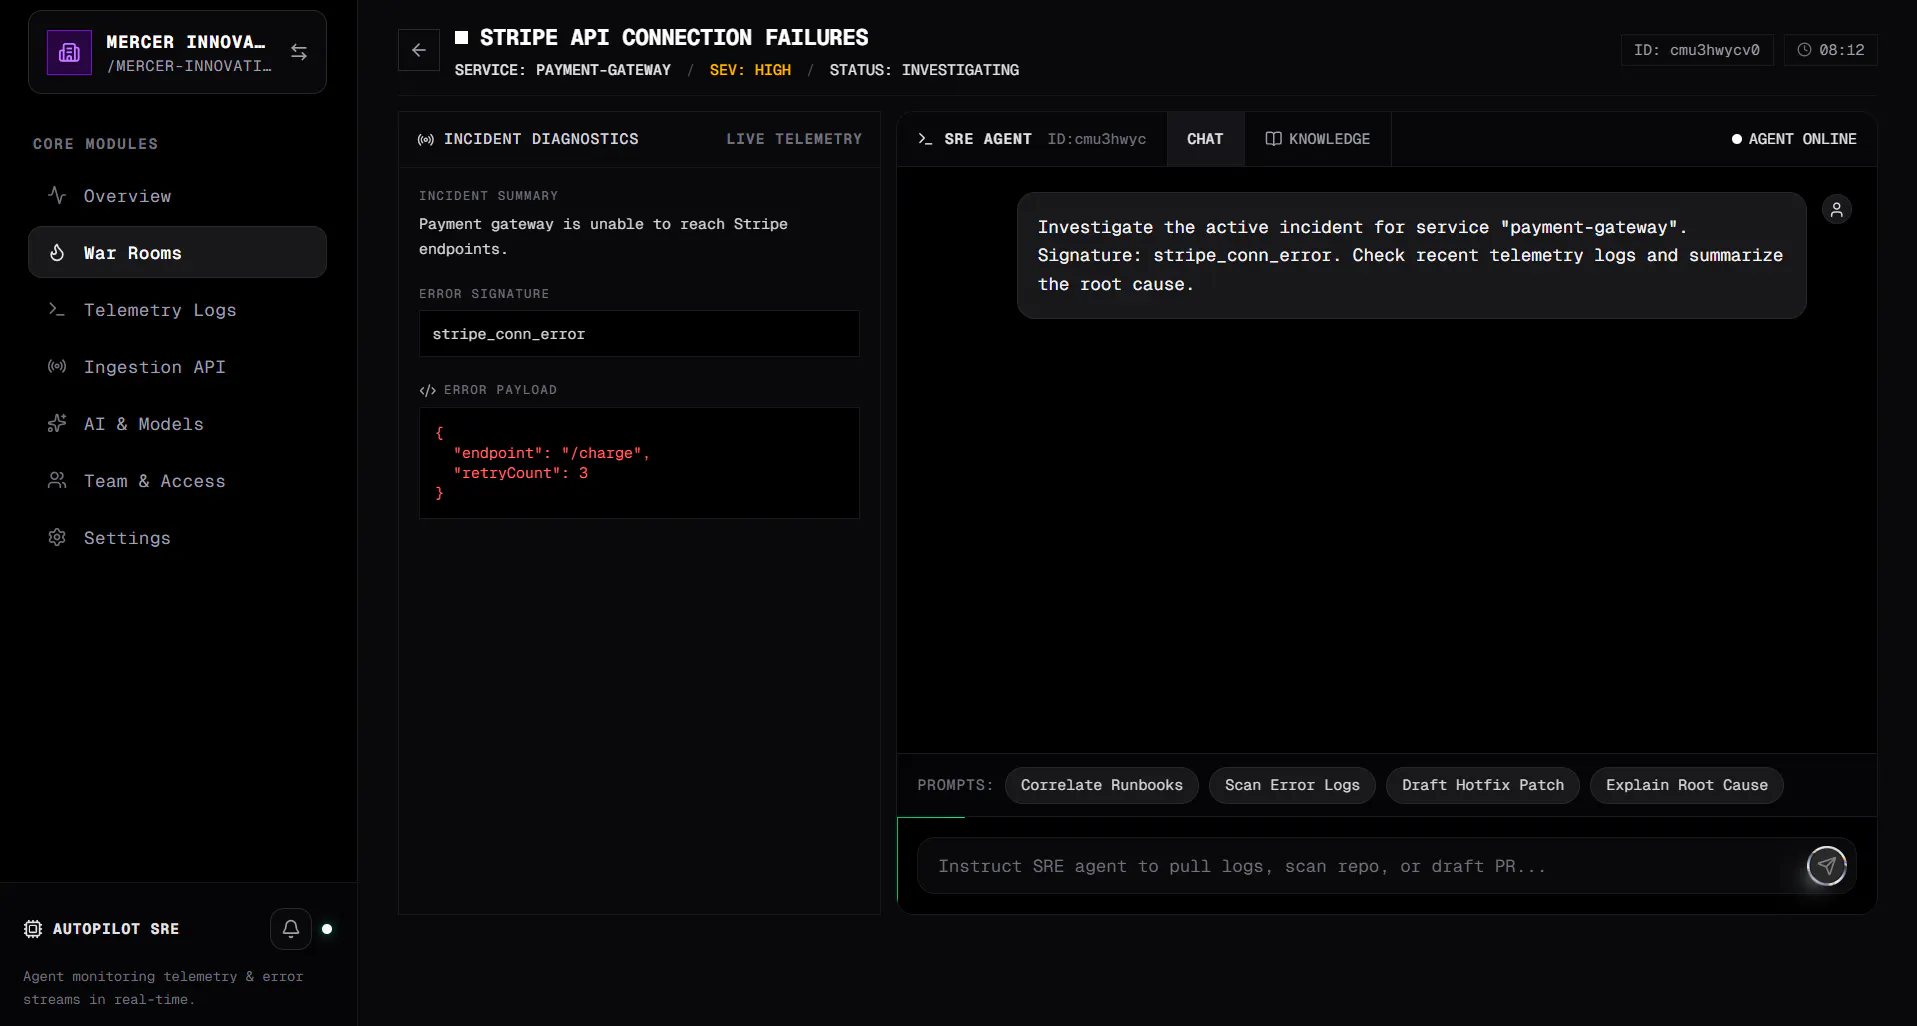Click the incident ID cmu3hwycv0 badge
This screenshot has width=1917, height=1026.
tap(1697, 50)
